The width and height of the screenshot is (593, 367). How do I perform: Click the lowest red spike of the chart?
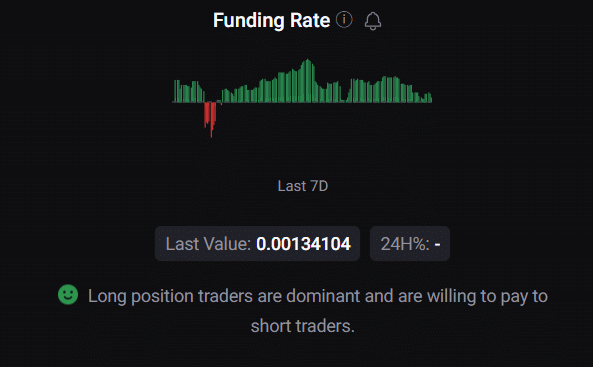pos(211,129)
